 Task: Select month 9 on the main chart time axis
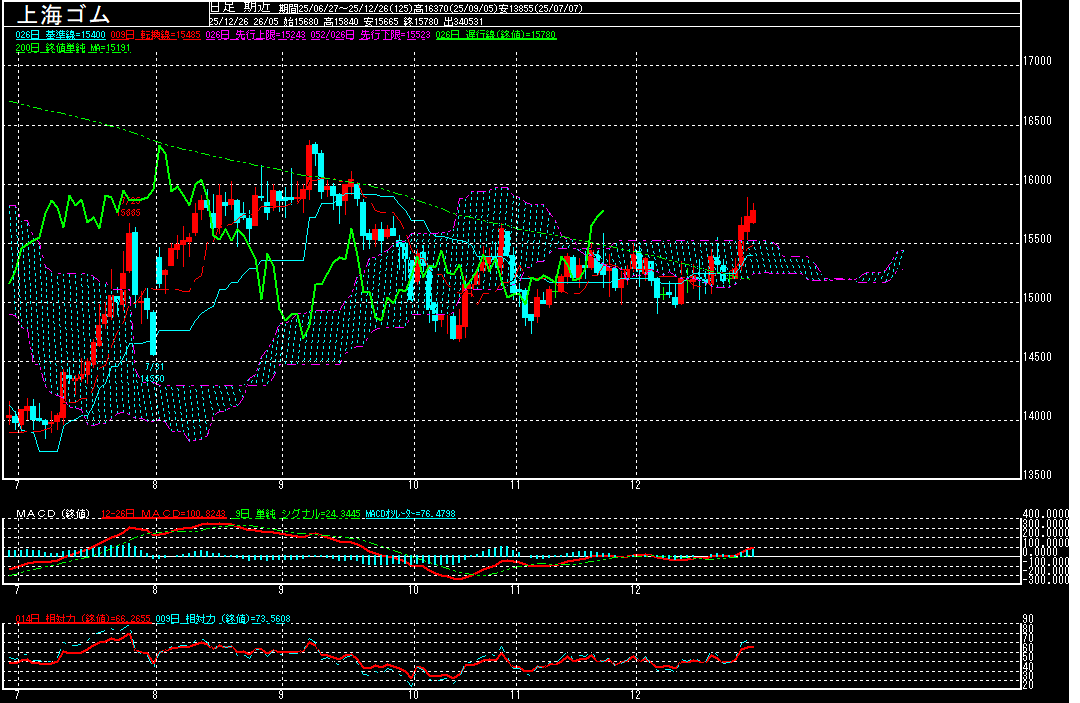[282, 485]
